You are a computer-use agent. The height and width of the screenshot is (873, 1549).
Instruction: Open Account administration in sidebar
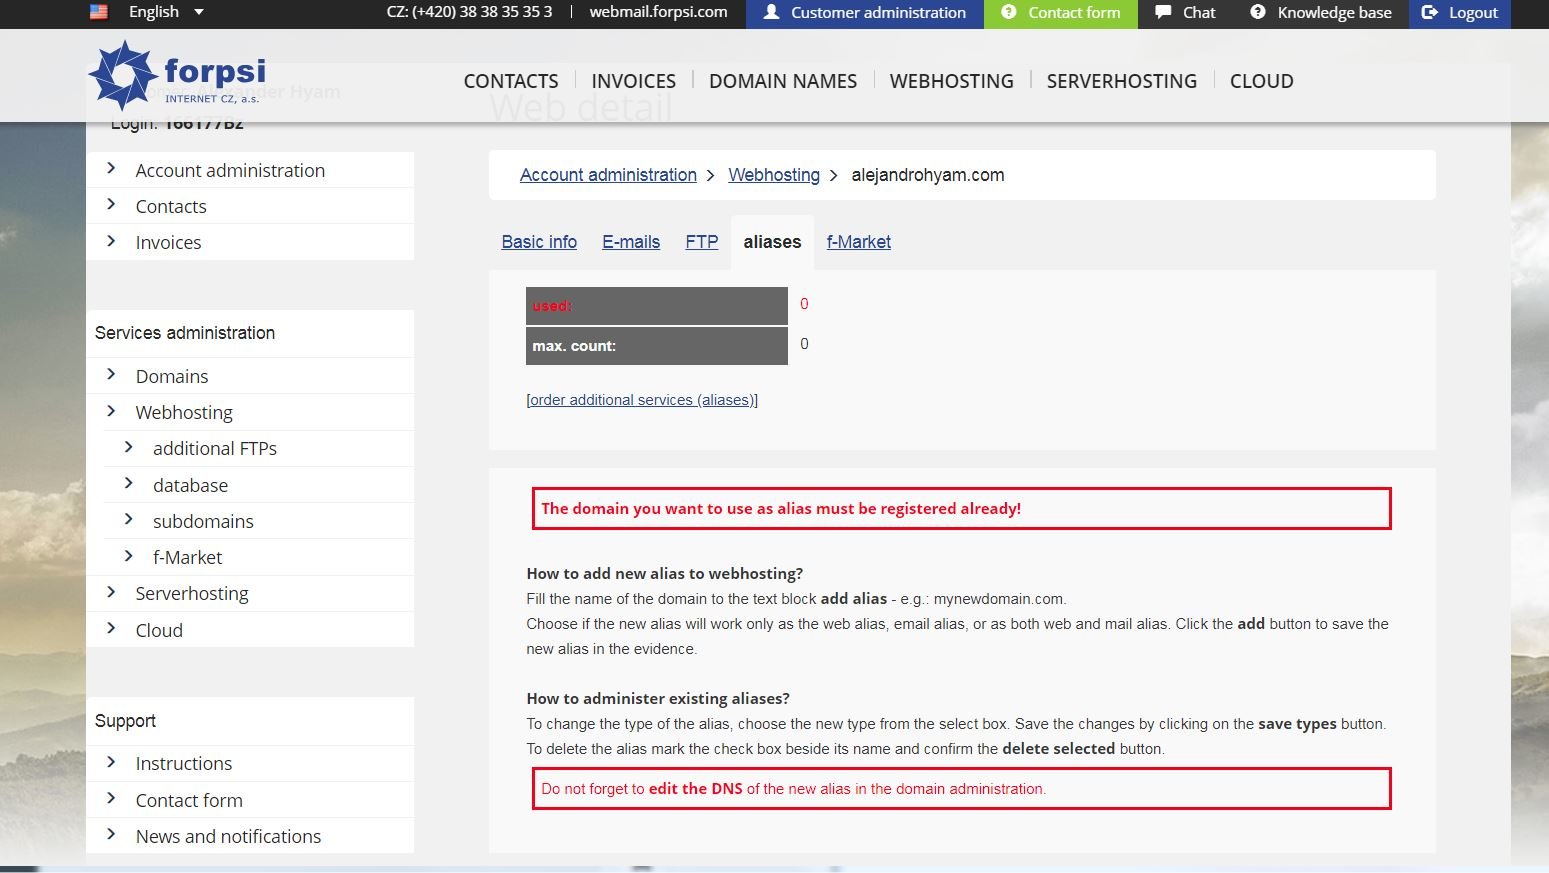(230, 170)
